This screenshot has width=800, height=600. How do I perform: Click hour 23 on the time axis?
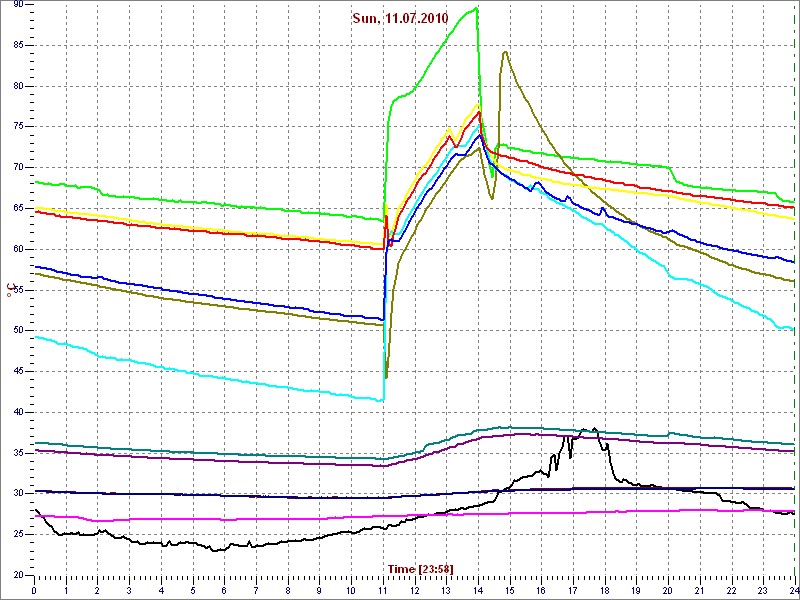click(763, 590)
